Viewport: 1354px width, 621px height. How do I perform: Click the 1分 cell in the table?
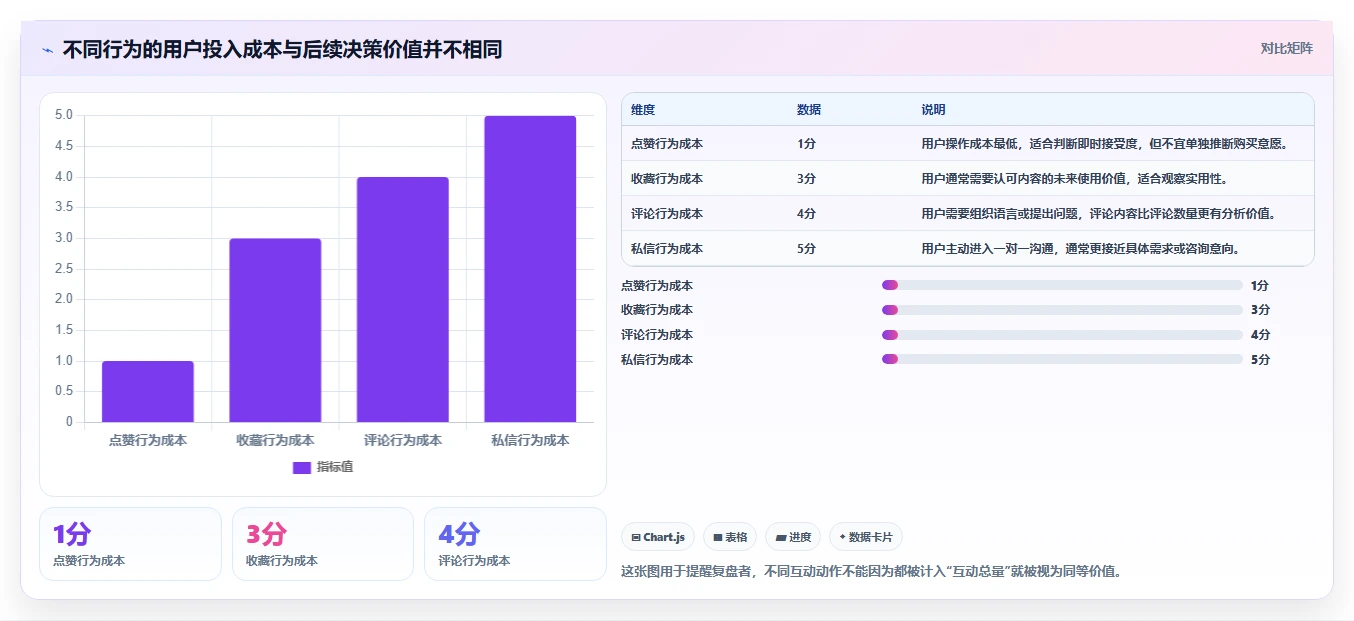point(807,144)
